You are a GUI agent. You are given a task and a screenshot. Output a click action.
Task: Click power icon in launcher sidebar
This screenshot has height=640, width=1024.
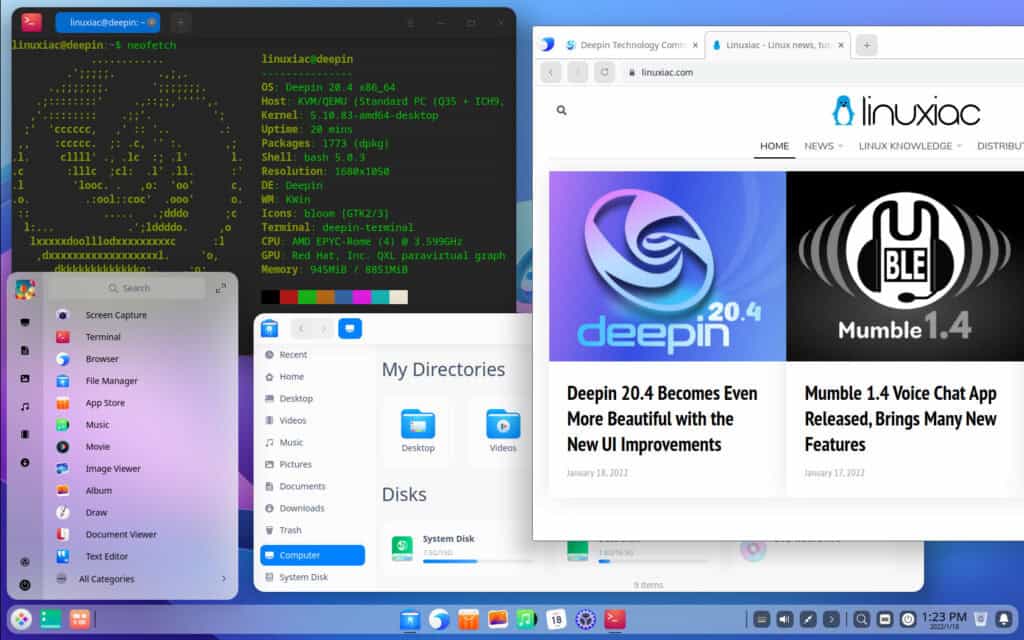pos(25,585)
